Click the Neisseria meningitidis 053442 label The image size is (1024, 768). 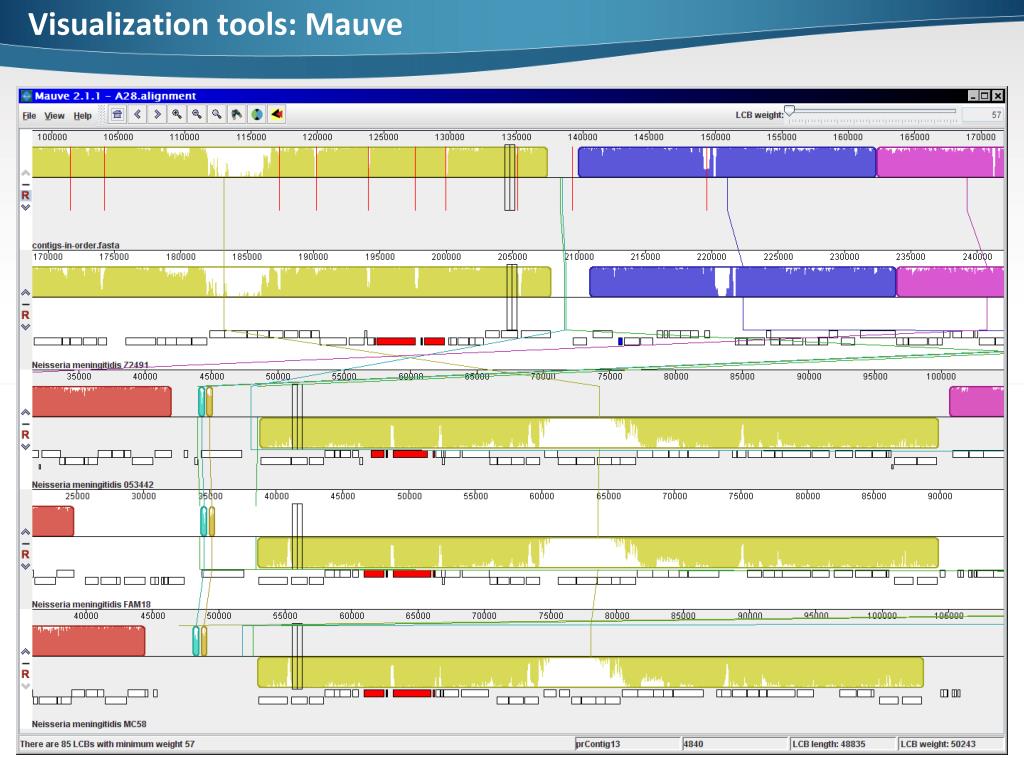pyautogui.click(x=93, y=485)
